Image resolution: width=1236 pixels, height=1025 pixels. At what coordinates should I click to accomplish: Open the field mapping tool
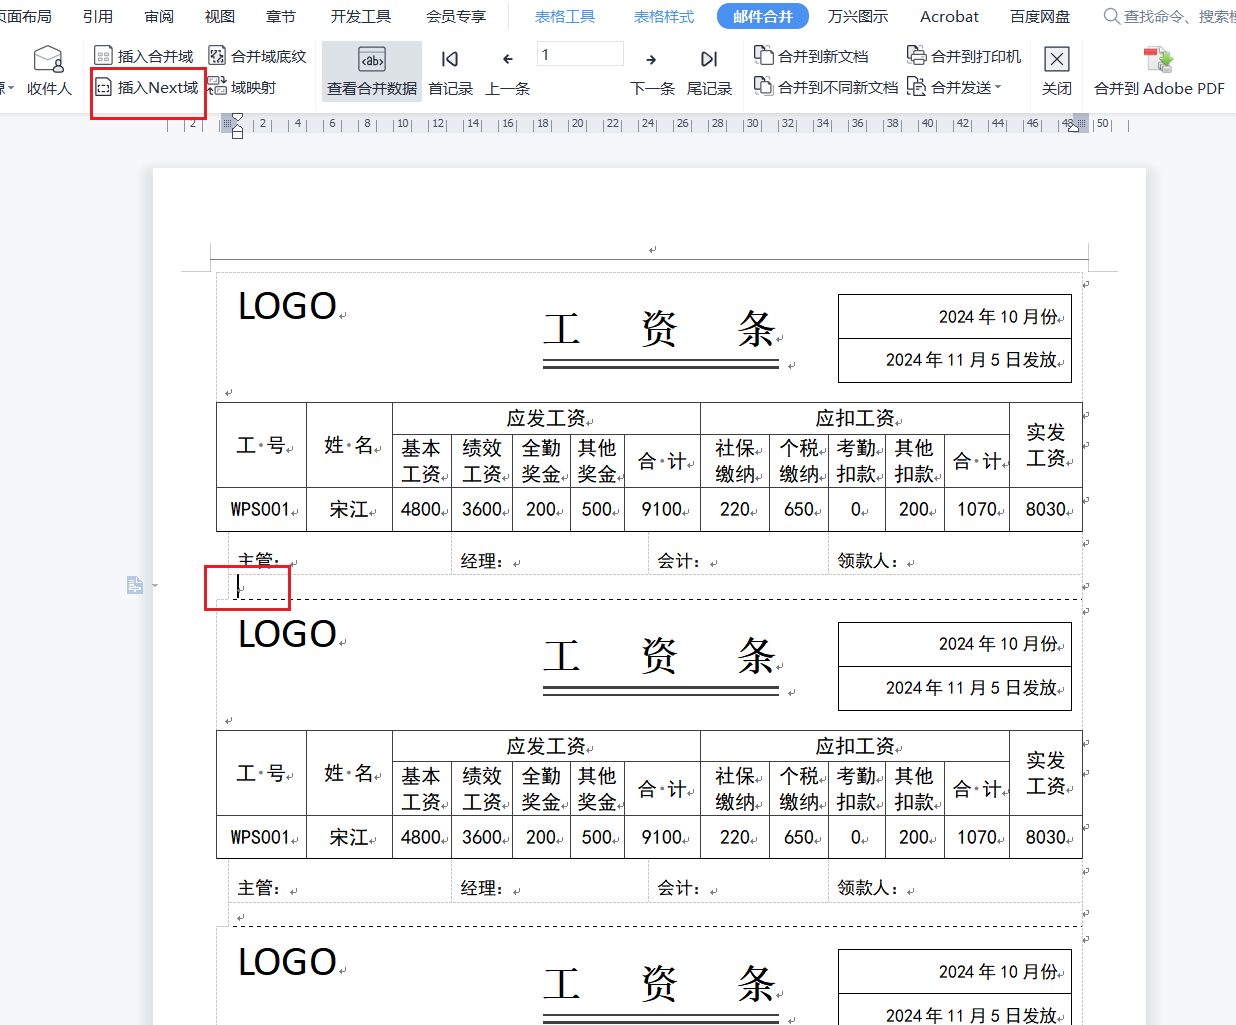click(x=242, y=88)
